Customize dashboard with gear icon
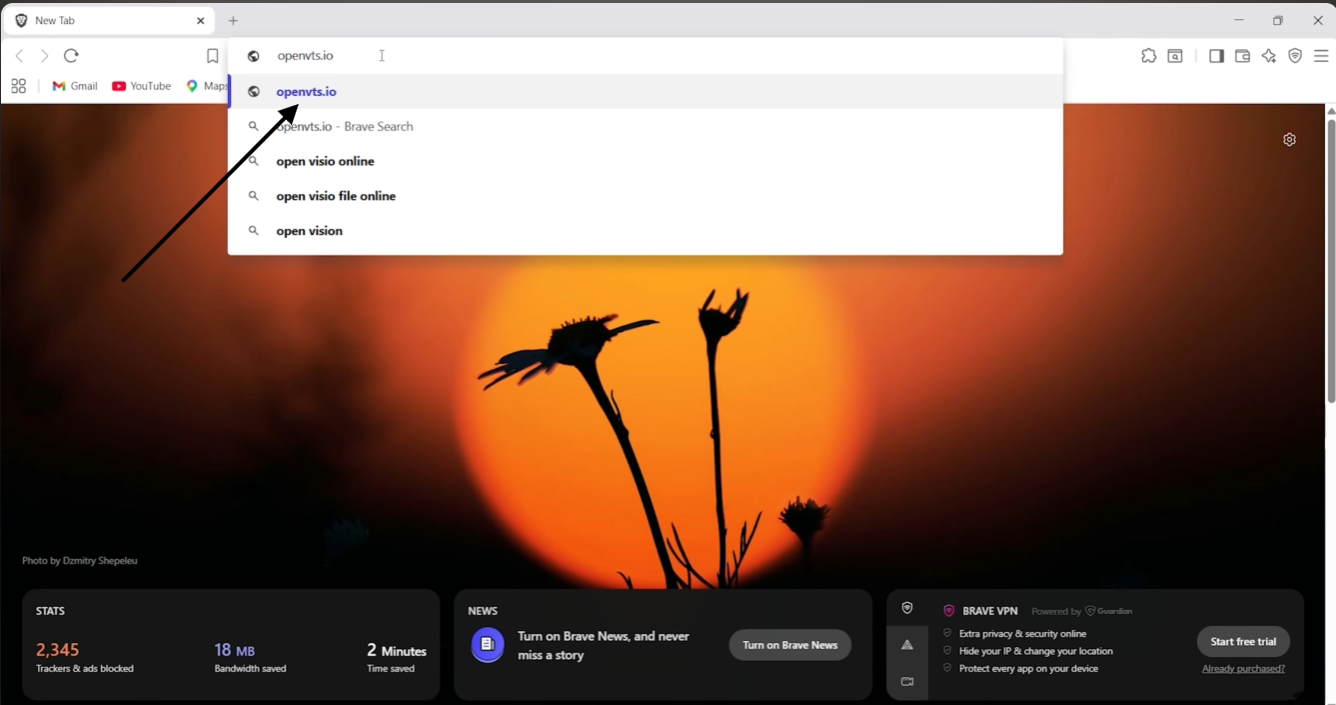The image size is (1336, 705). [x=1289, y=140]
